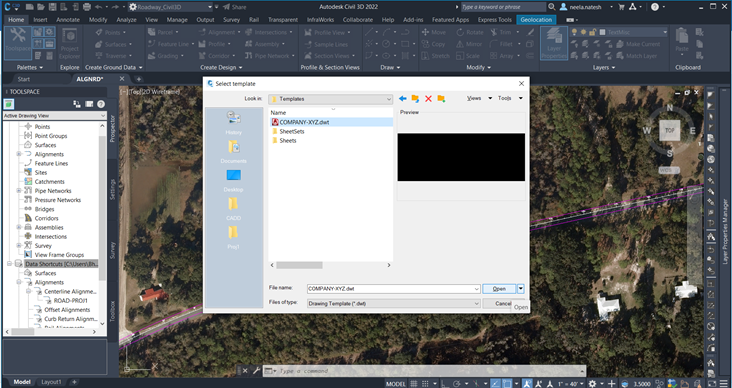Toggle the grid display in status bar
The image size is (732, 388).
tap(414, 384)
